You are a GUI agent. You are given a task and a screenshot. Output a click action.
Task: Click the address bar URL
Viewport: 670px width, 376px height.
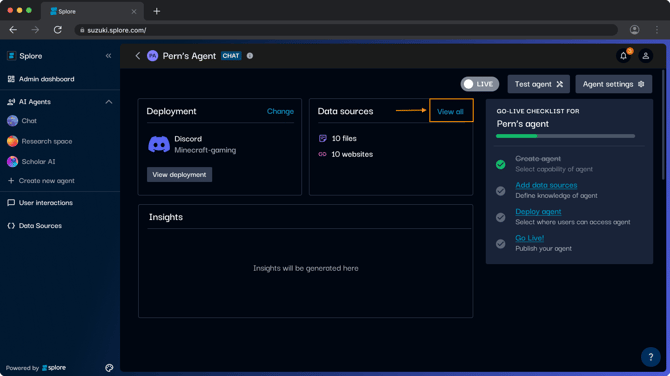[x=117, y=30]
